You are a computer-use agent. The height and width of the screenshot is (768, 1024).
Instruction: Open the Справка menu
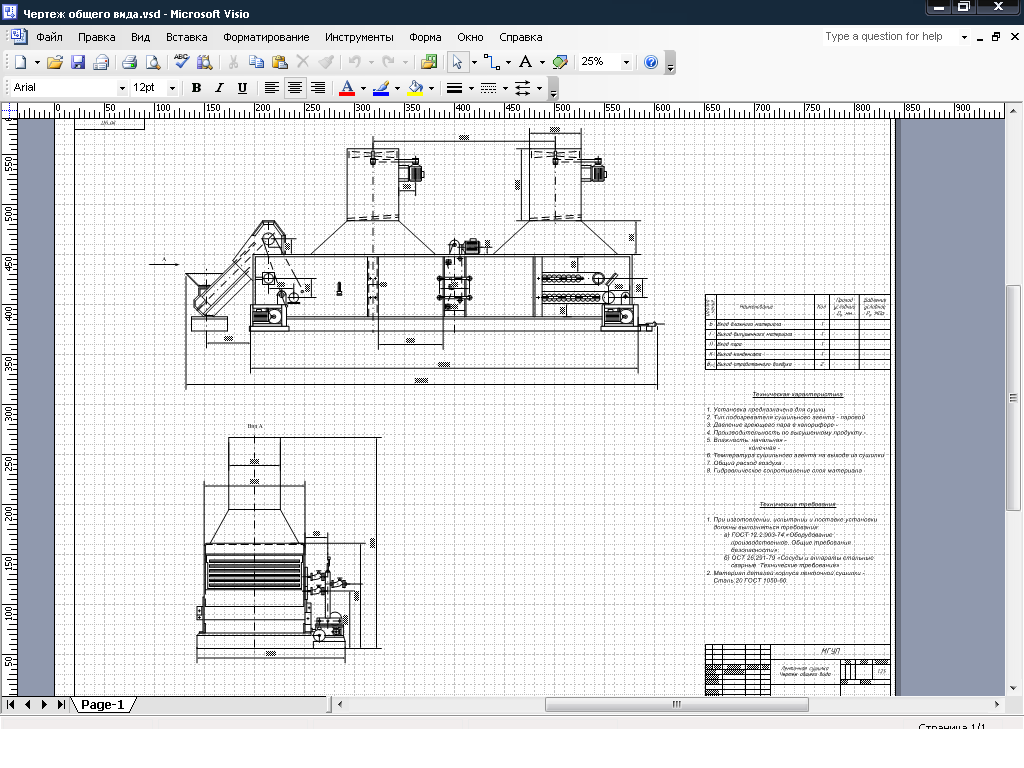[520, 37]
